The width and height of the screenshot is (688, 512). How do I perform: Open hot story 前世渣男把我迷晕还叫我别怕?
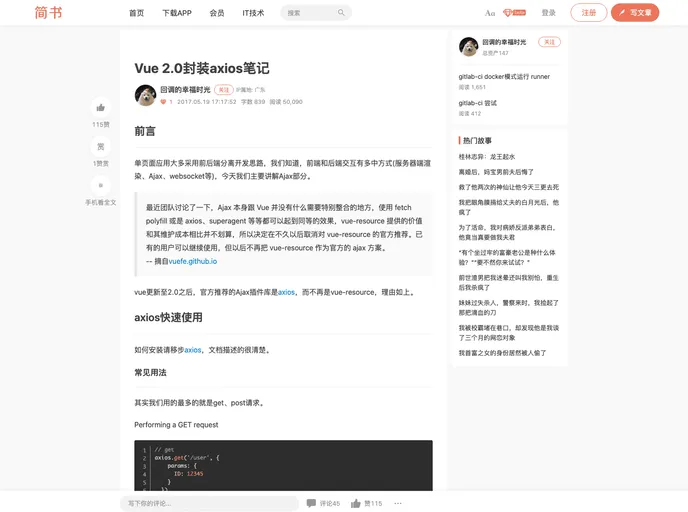[509, 283]
